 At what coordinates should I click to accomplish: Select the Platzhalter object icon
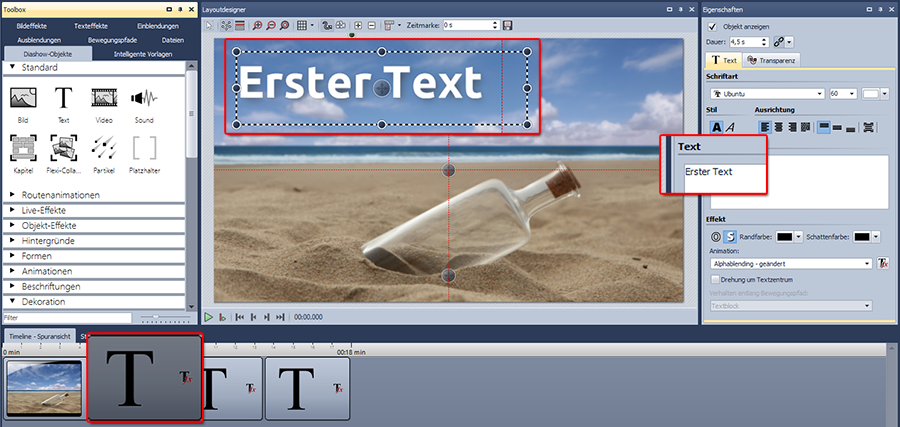coord(144,147)
